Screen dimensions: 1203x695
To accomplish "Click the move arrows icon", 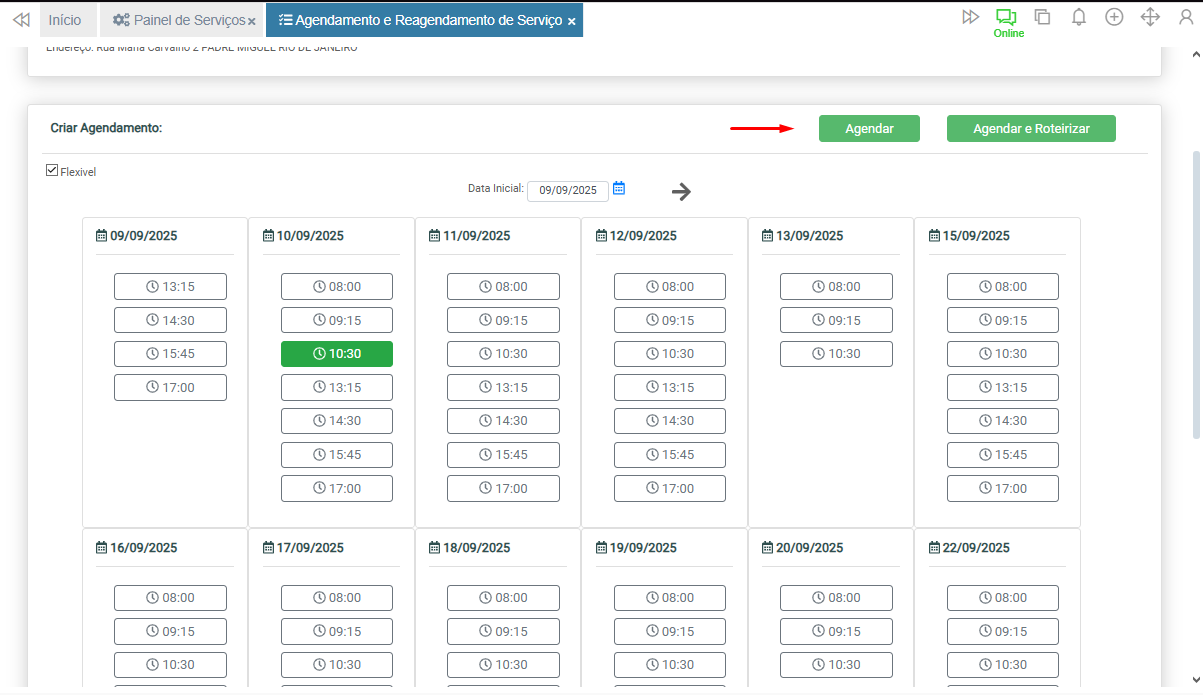I will [x=1150, y=17].
